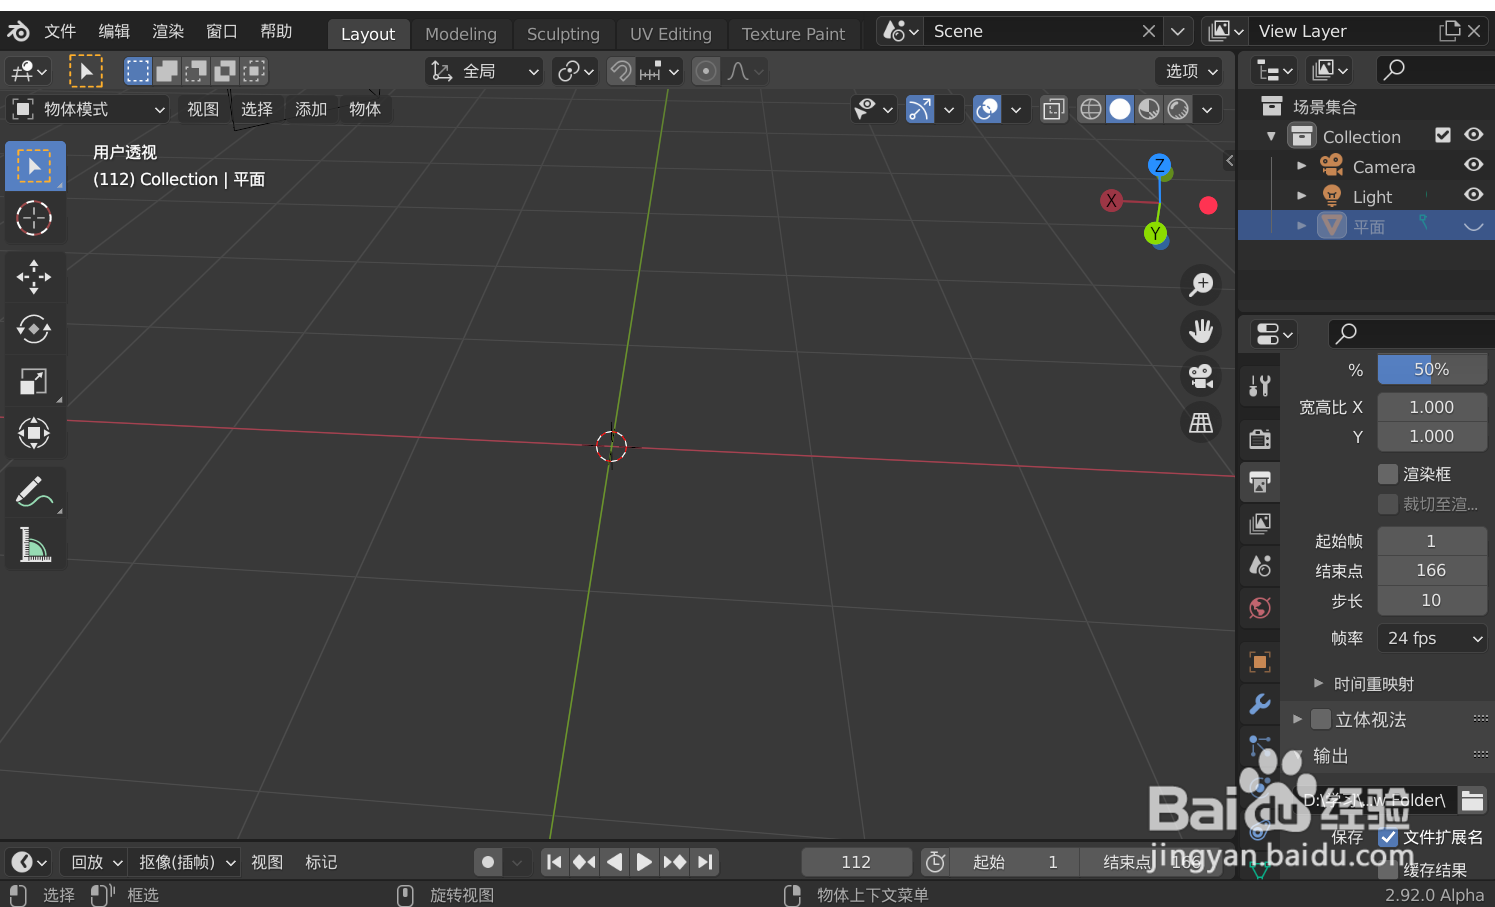The width and height of the screenshot is (1495, 907).
Task: Open the Output Properties tab icon
Action: coord(1259,481)
